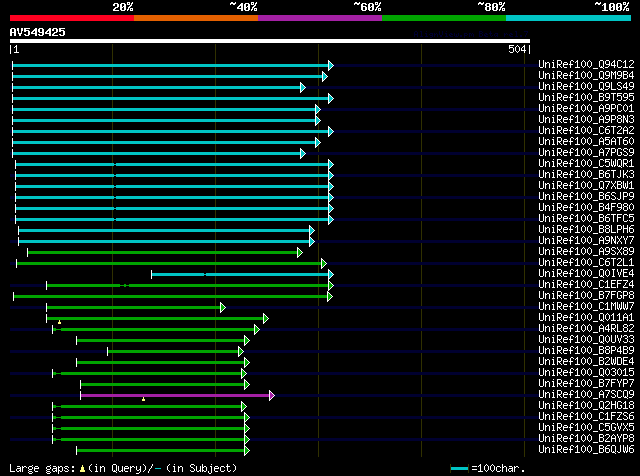
Task: Click the orange ~40% identity color segment
Action: [196, 18]
